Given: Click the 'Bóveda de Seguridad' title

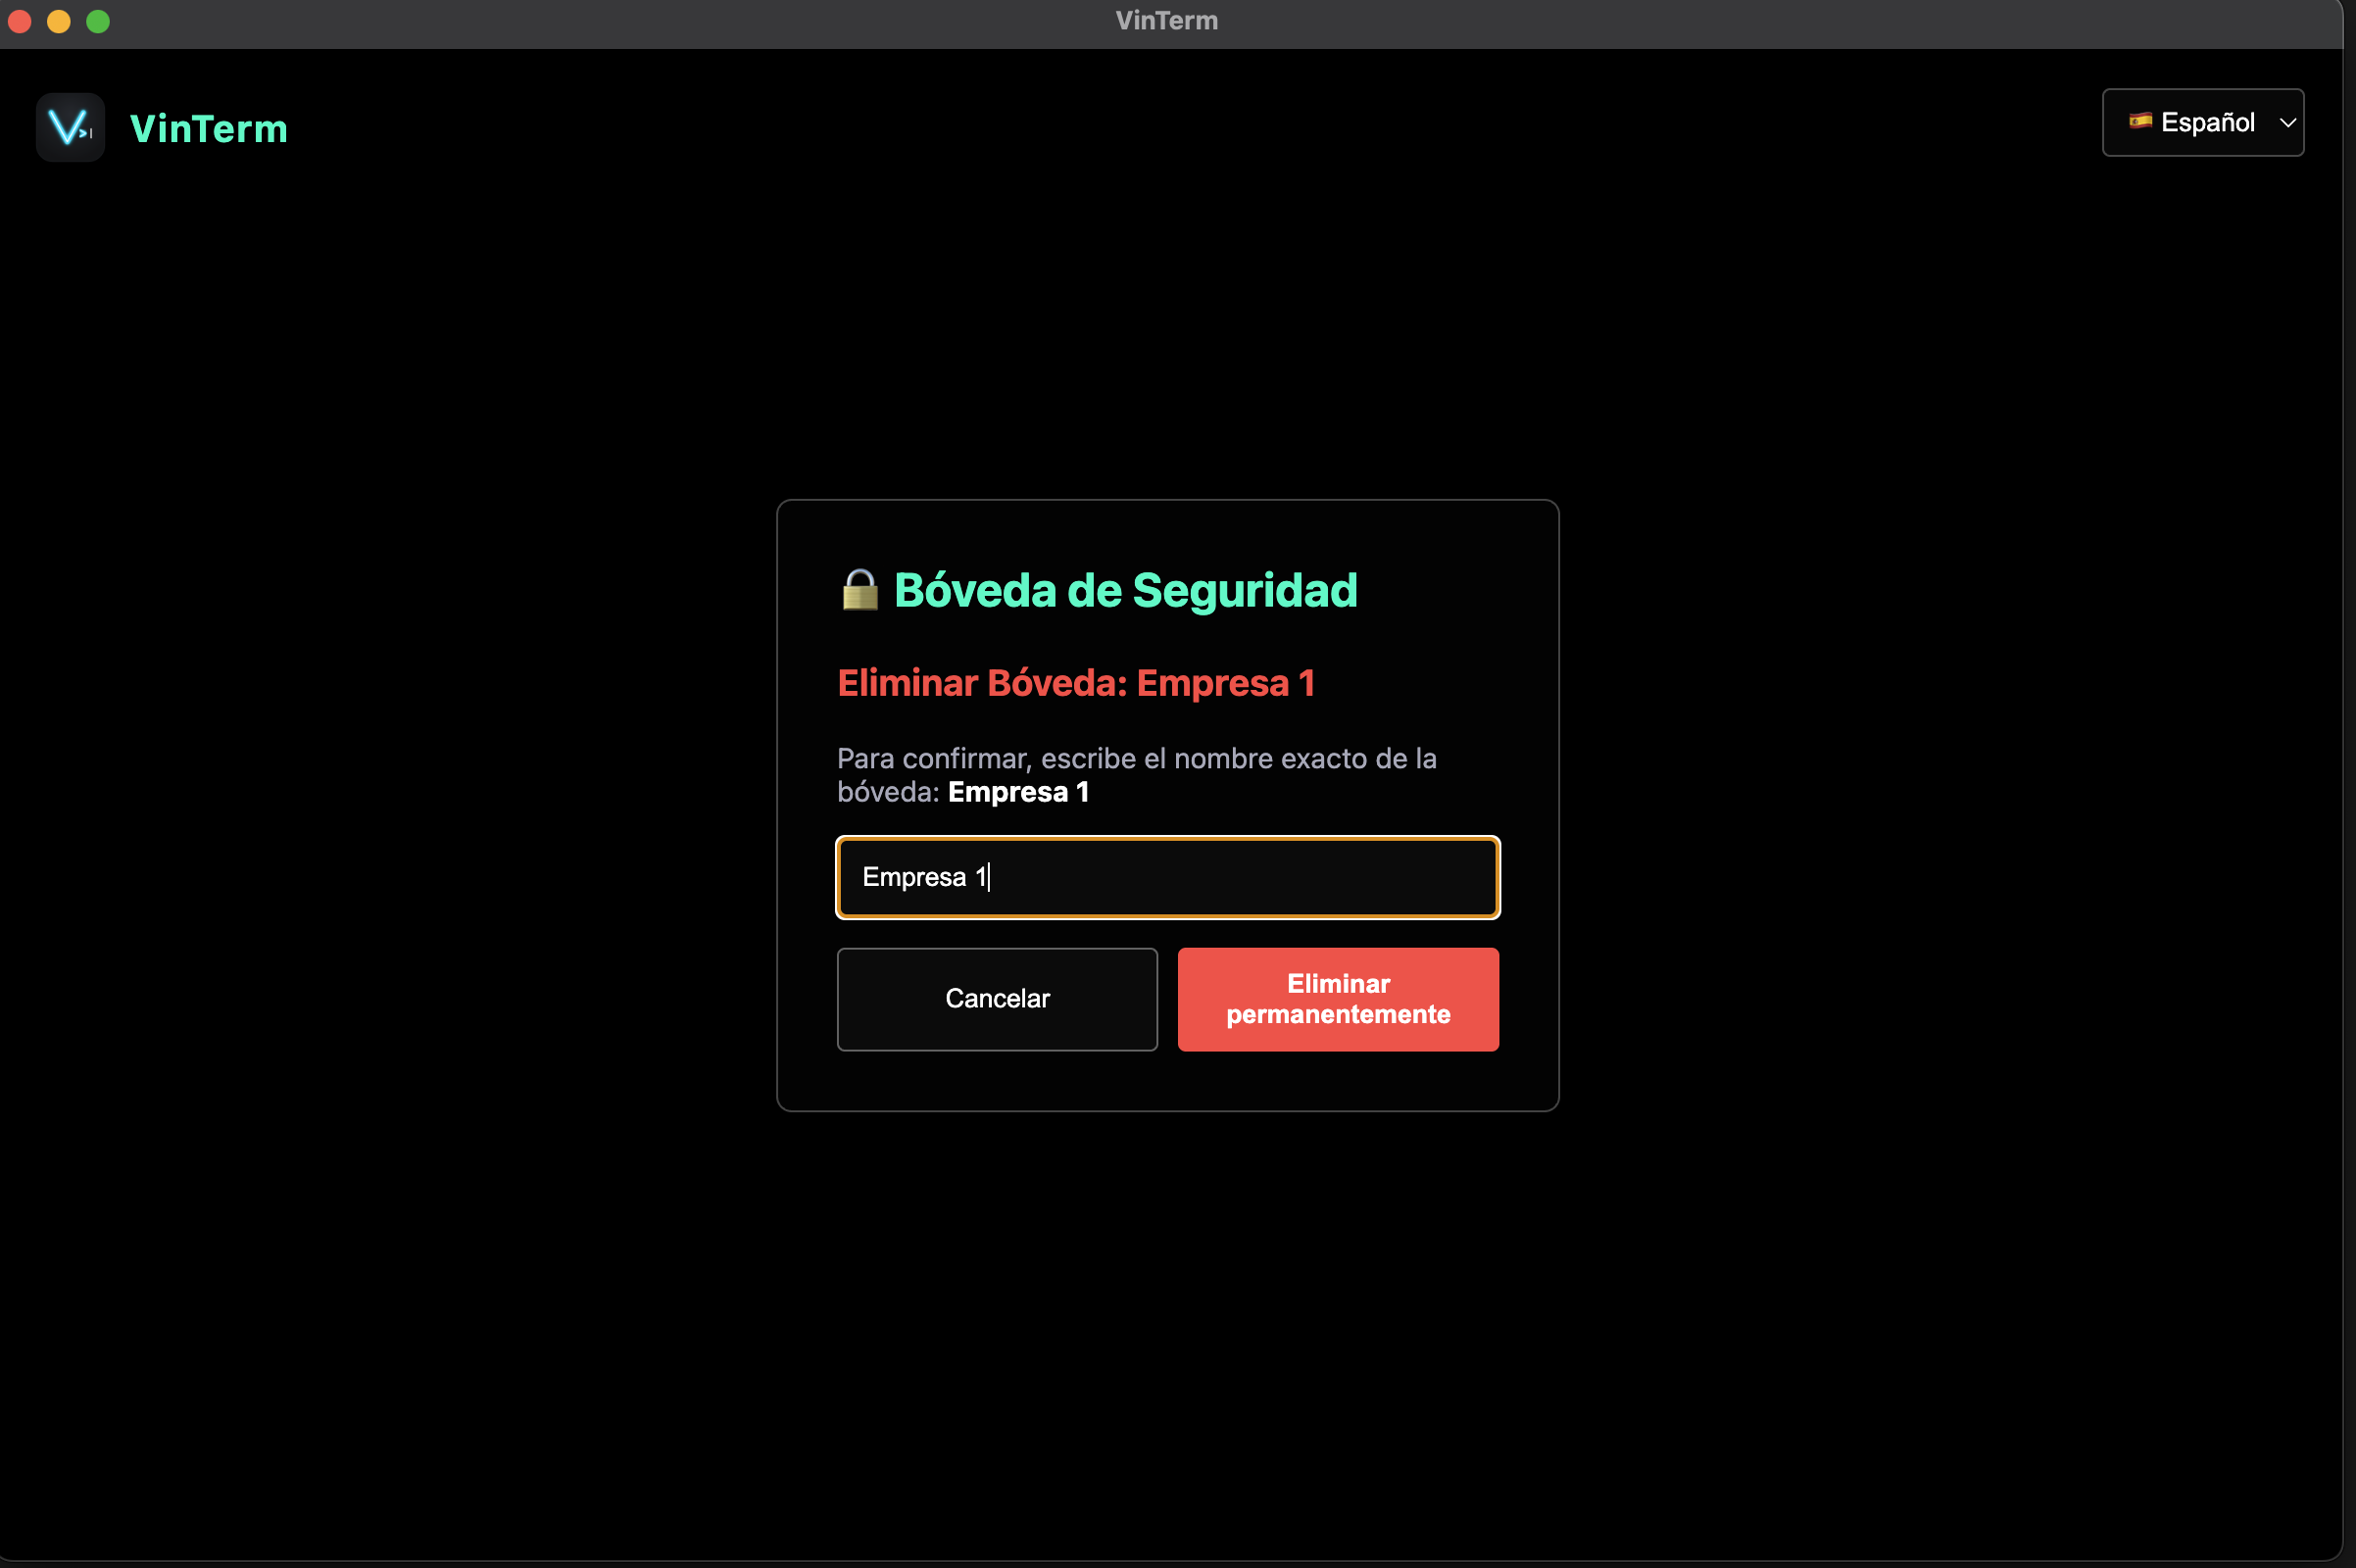Looking at the screenshot, I should pos(1126,590).
